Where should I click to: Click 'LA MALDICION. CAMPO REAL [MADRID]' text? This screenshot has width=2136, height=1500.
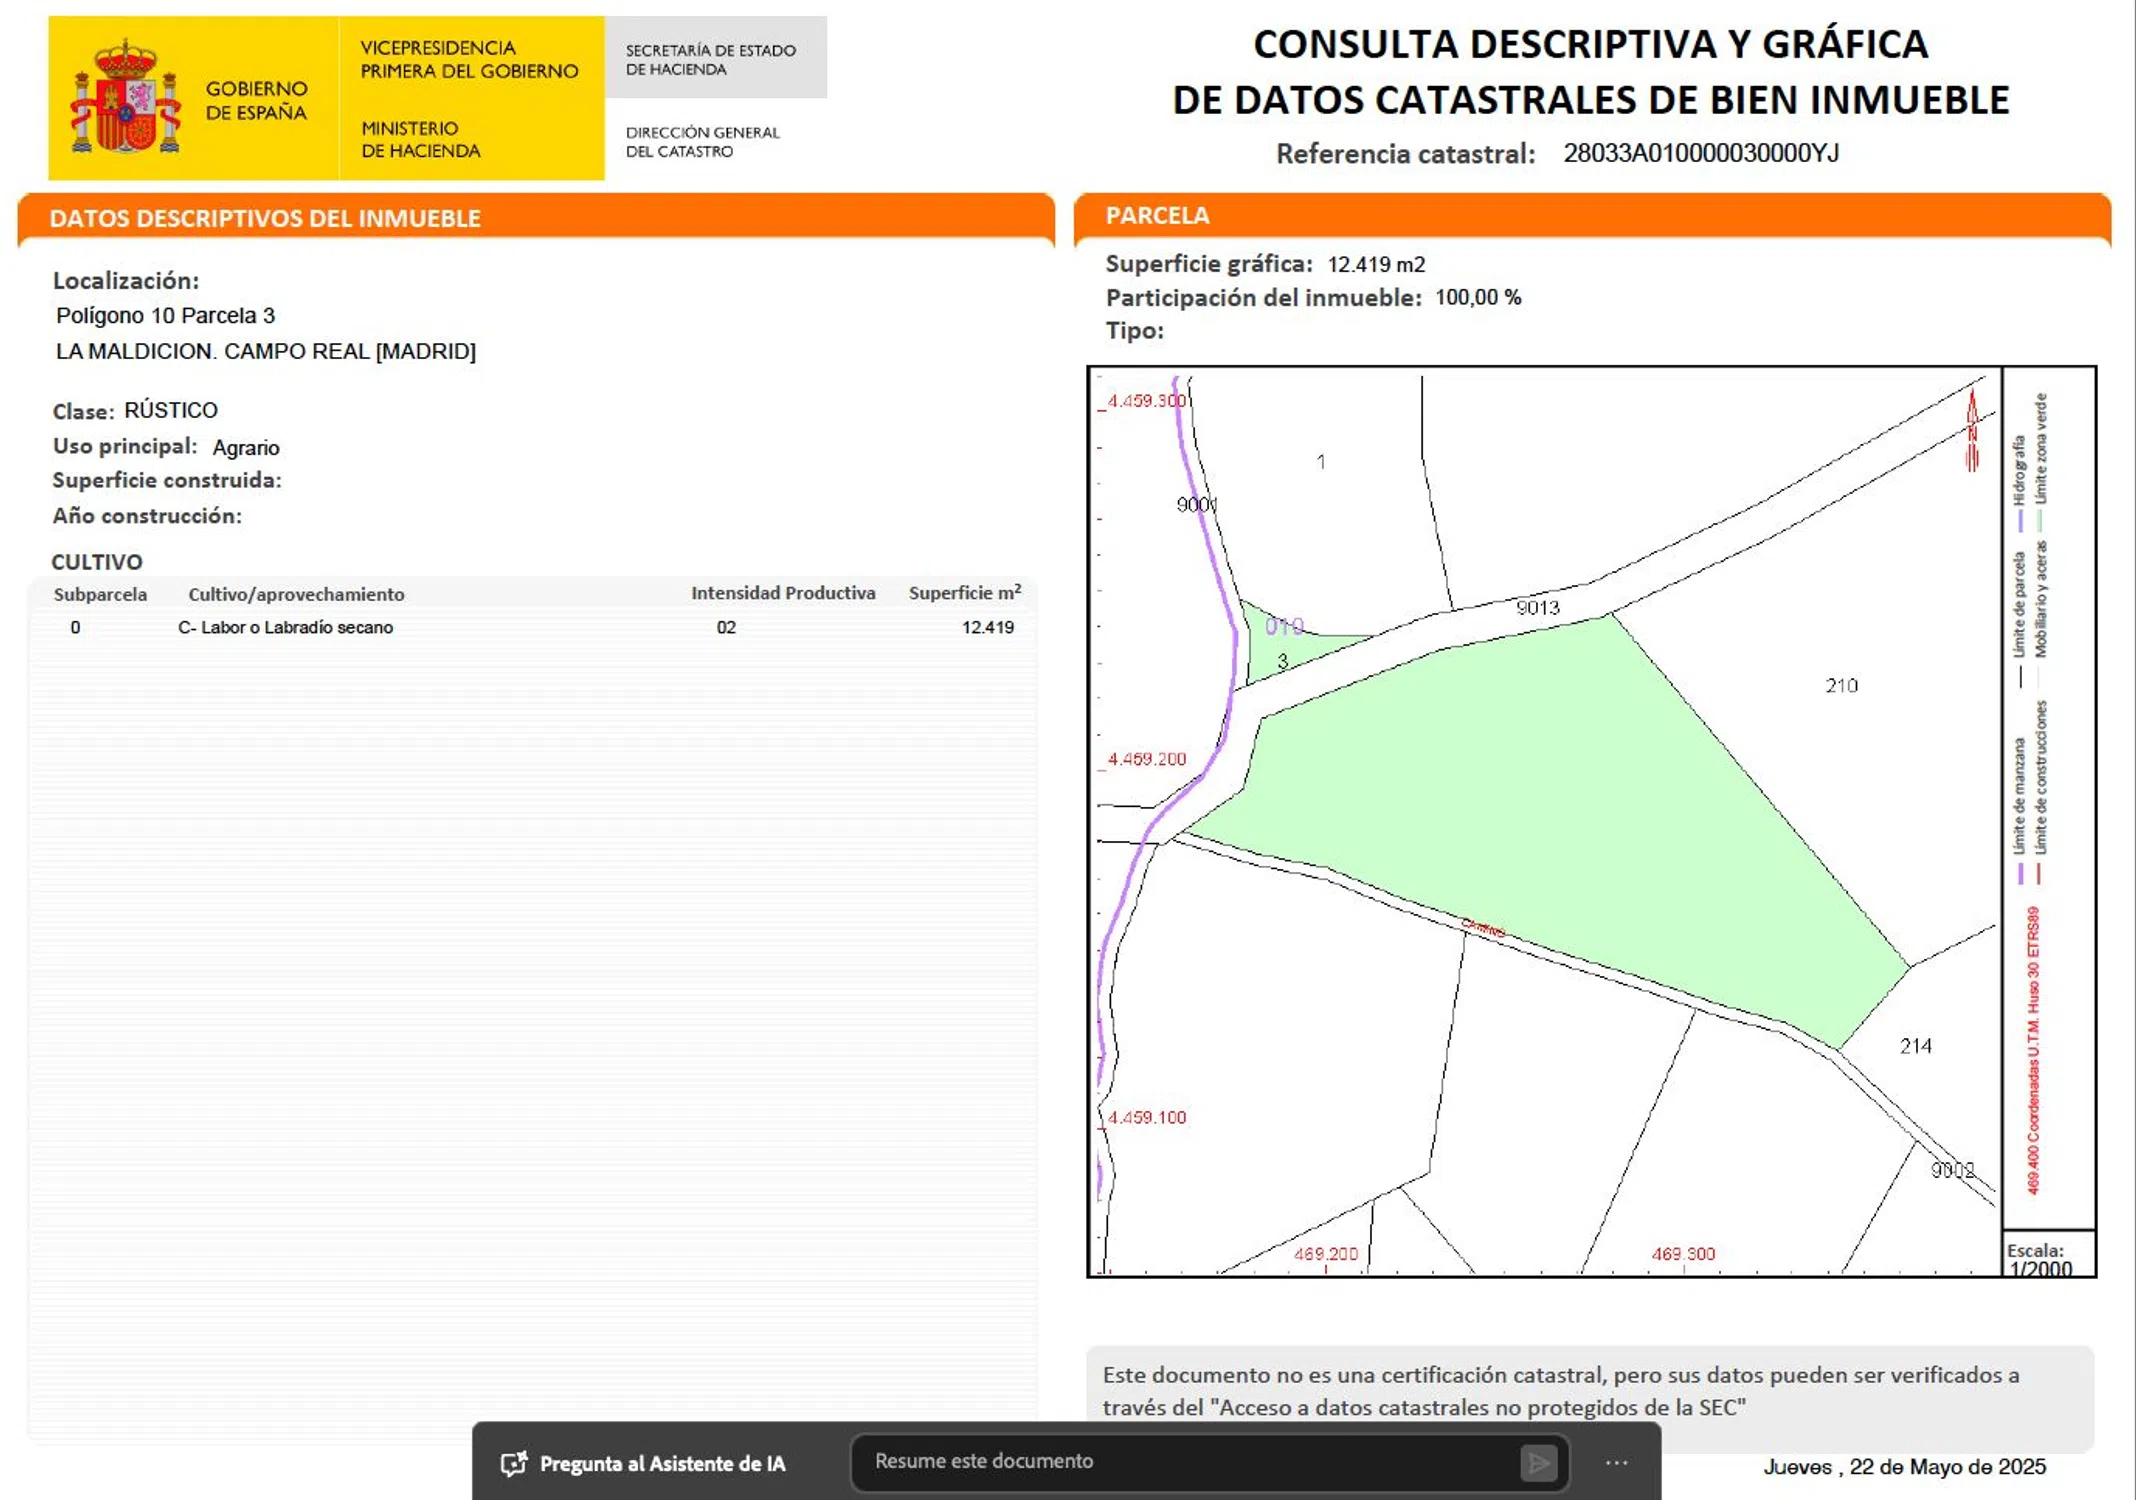(265, 351)
